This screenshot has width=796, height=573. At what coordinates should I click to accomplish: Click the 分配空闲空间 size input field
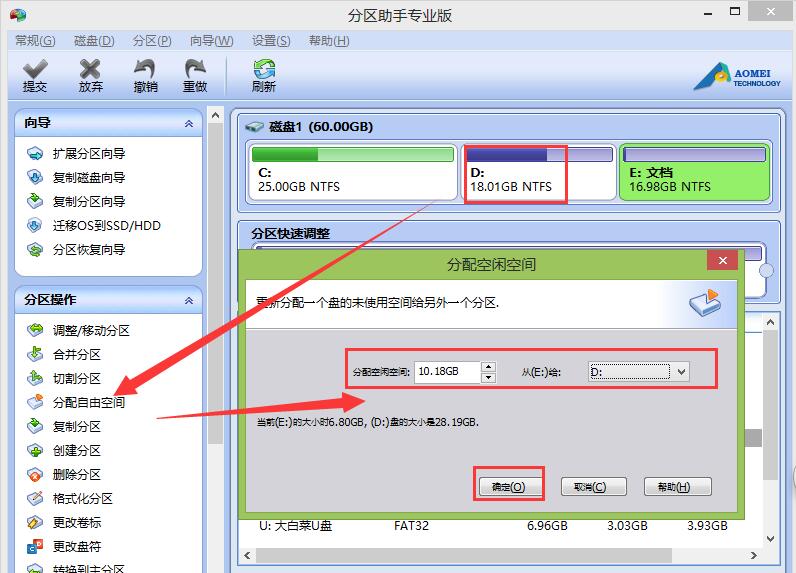pyautogui.click(x=447, y=372)
